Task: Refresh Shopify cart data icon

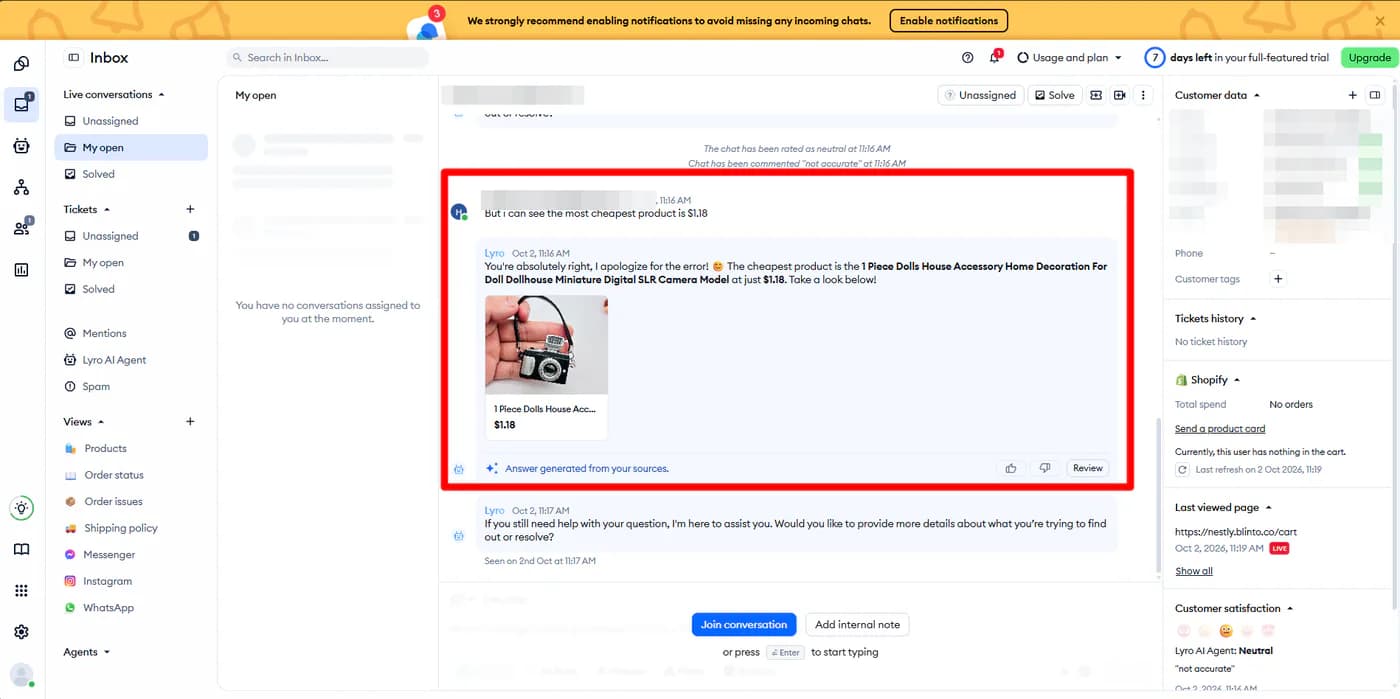Action: coord(1183,470)
